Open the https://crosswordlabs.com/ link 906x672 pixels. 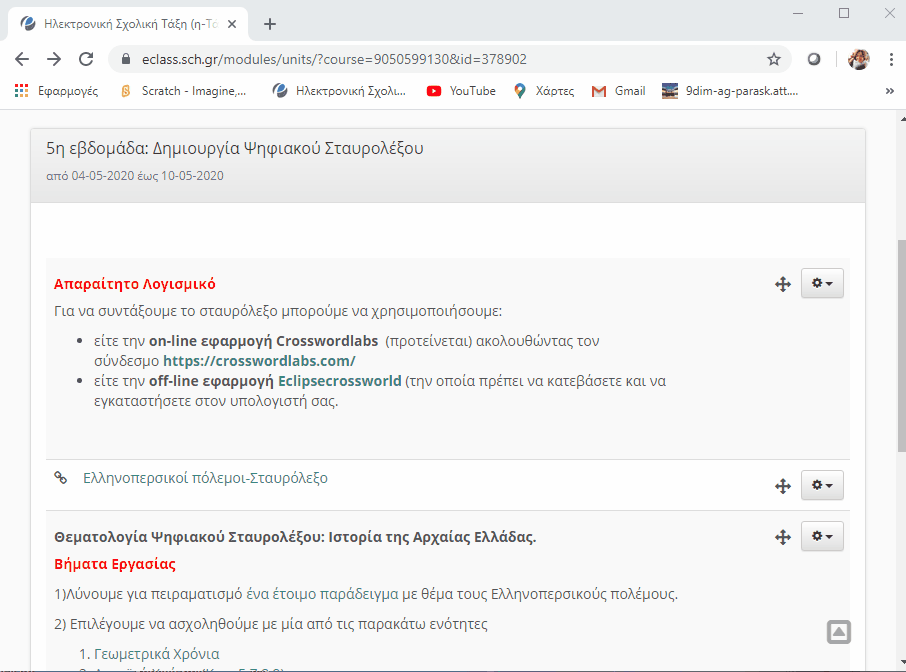click(259, 361)
